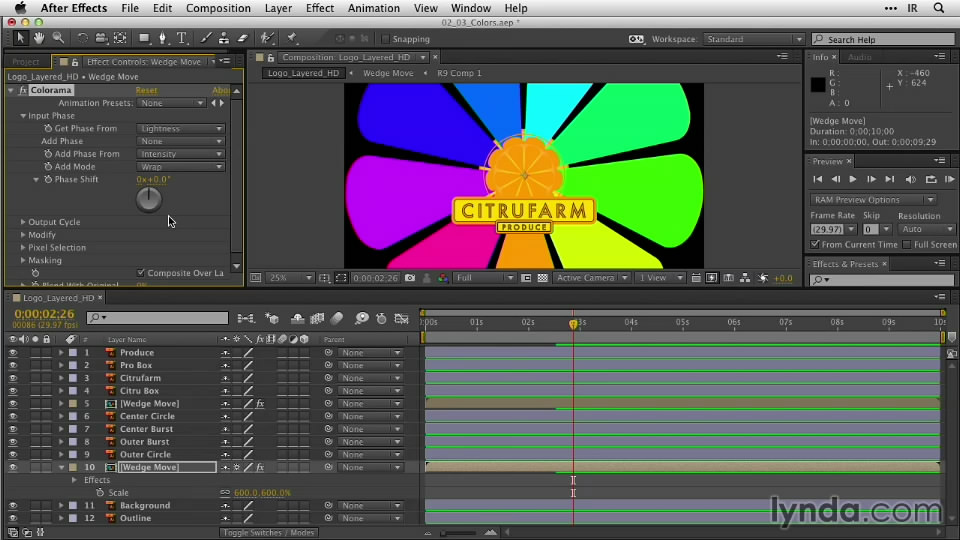The image size is (960, 540).
Task: Select the Hand tool
Action: point(39,38)
